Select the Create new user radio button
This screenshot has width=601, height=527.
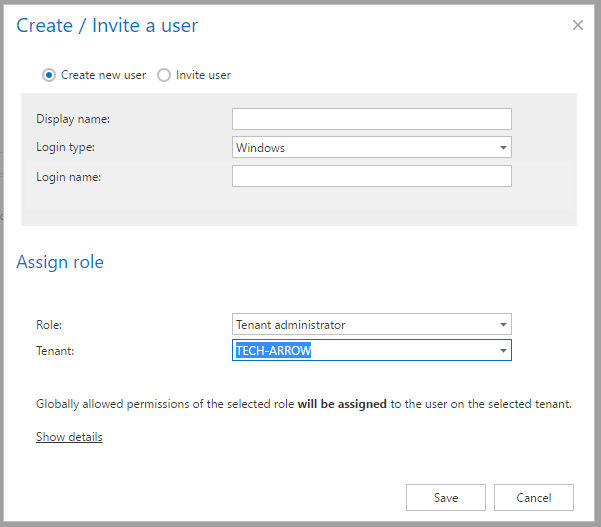(x=48, y=75)
